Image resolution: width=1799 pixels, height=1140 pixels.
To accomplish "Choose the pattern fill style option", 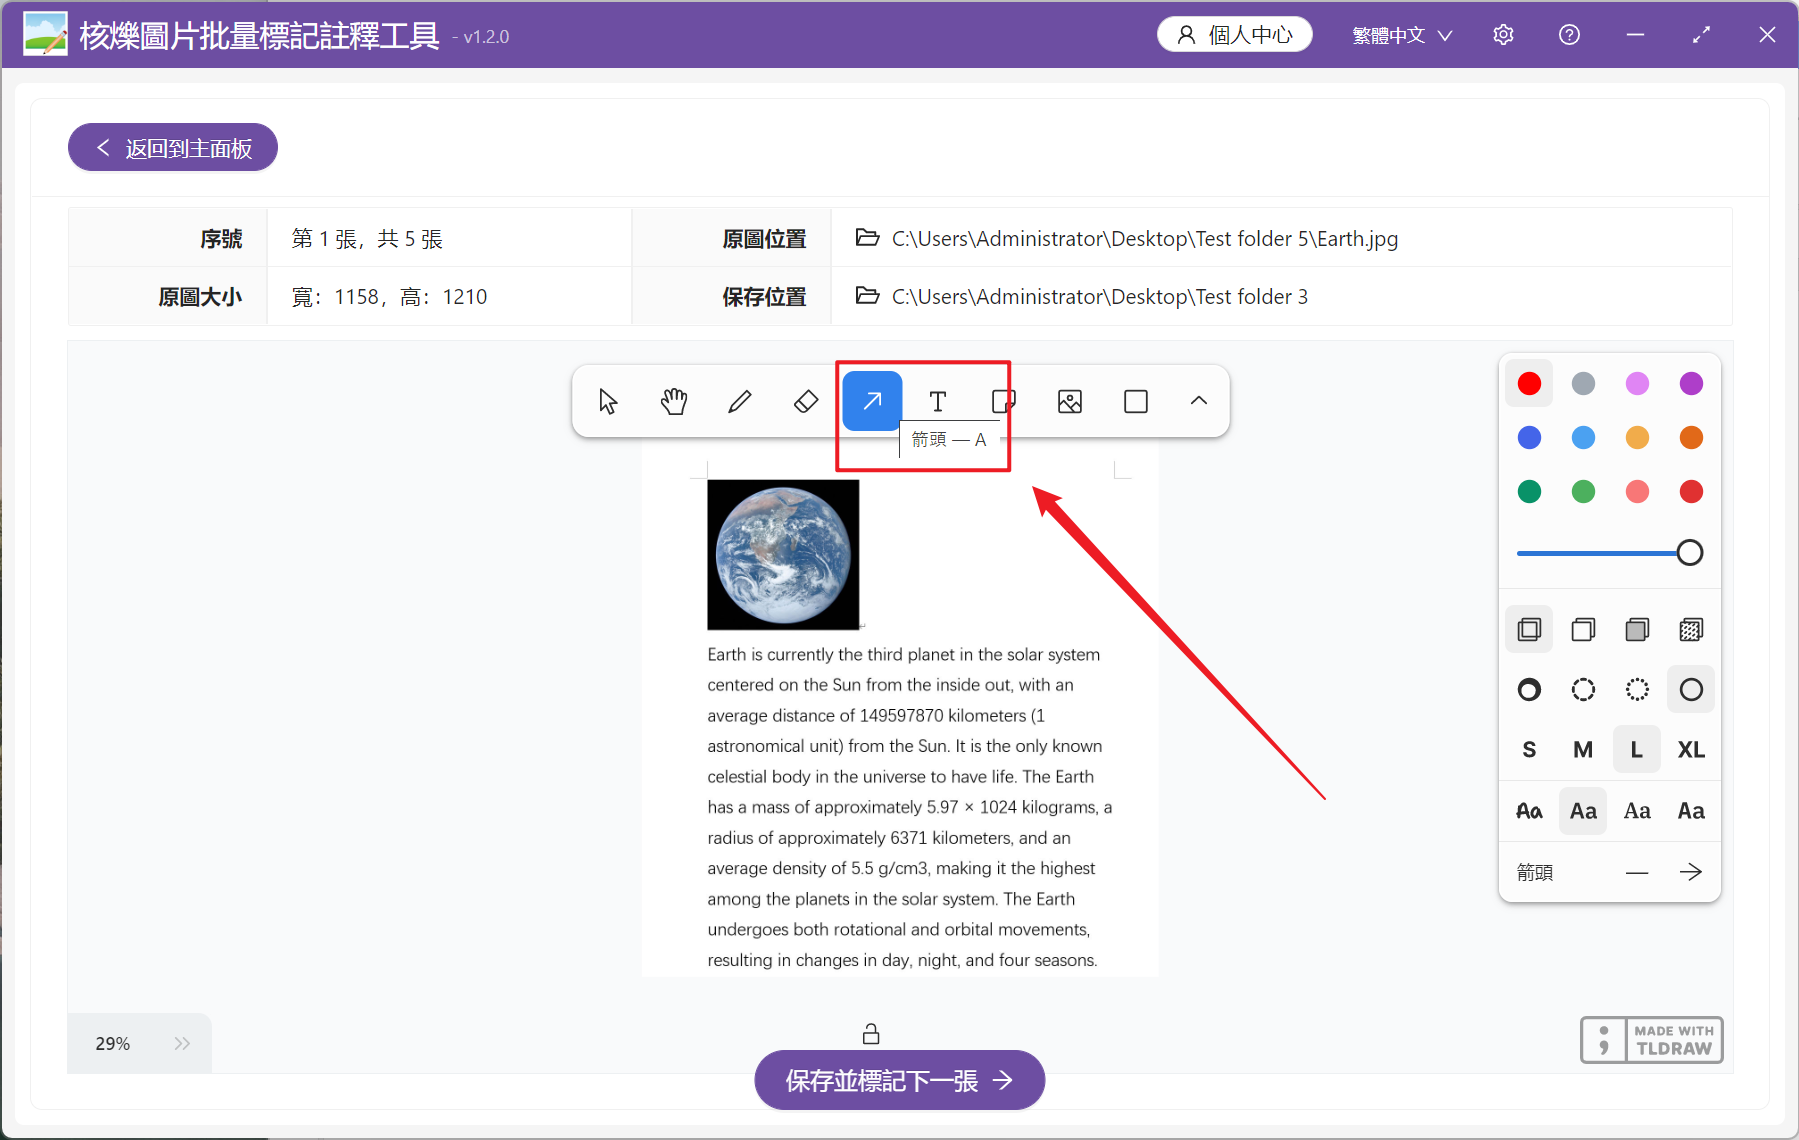I will point(1691,629).
